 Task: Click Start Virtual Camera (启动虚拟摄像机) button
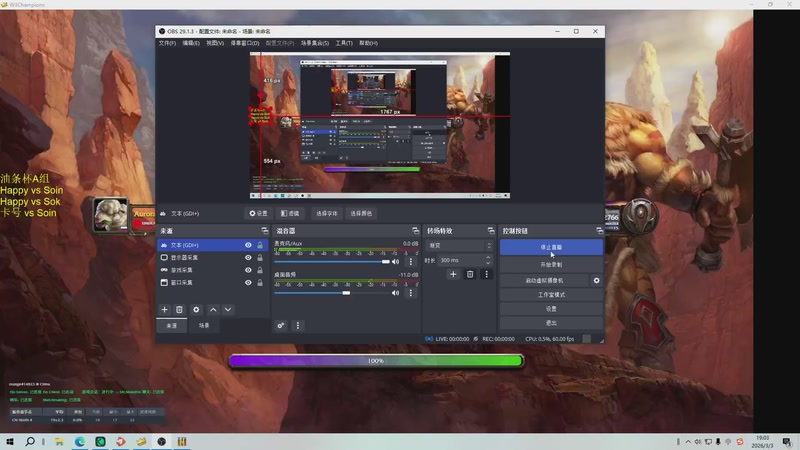click(x=544, y=281)
